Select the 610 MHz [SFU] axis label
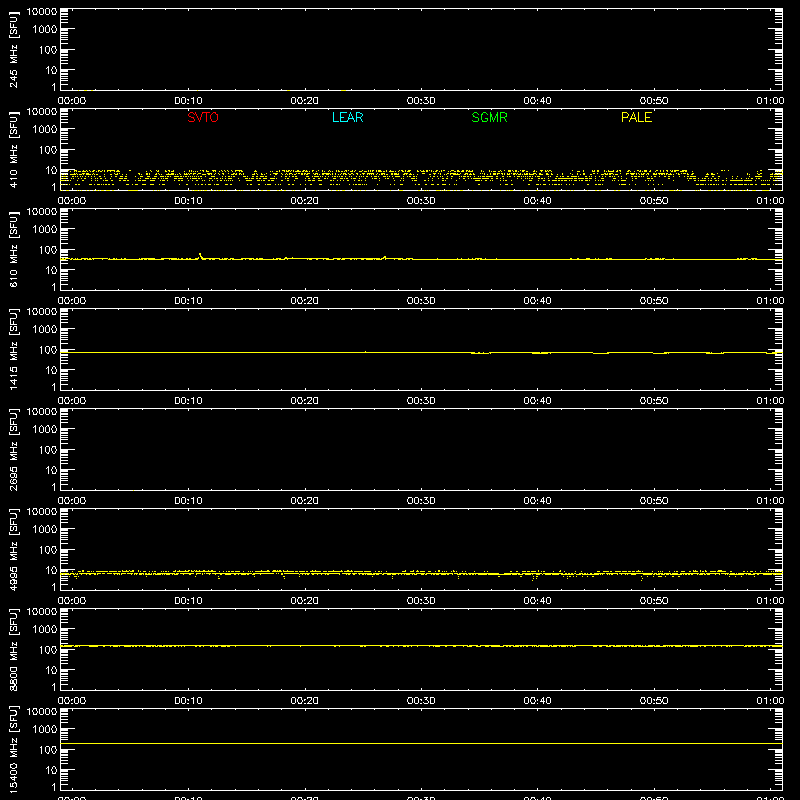The image size is (800, 800). tap(13, 249)
